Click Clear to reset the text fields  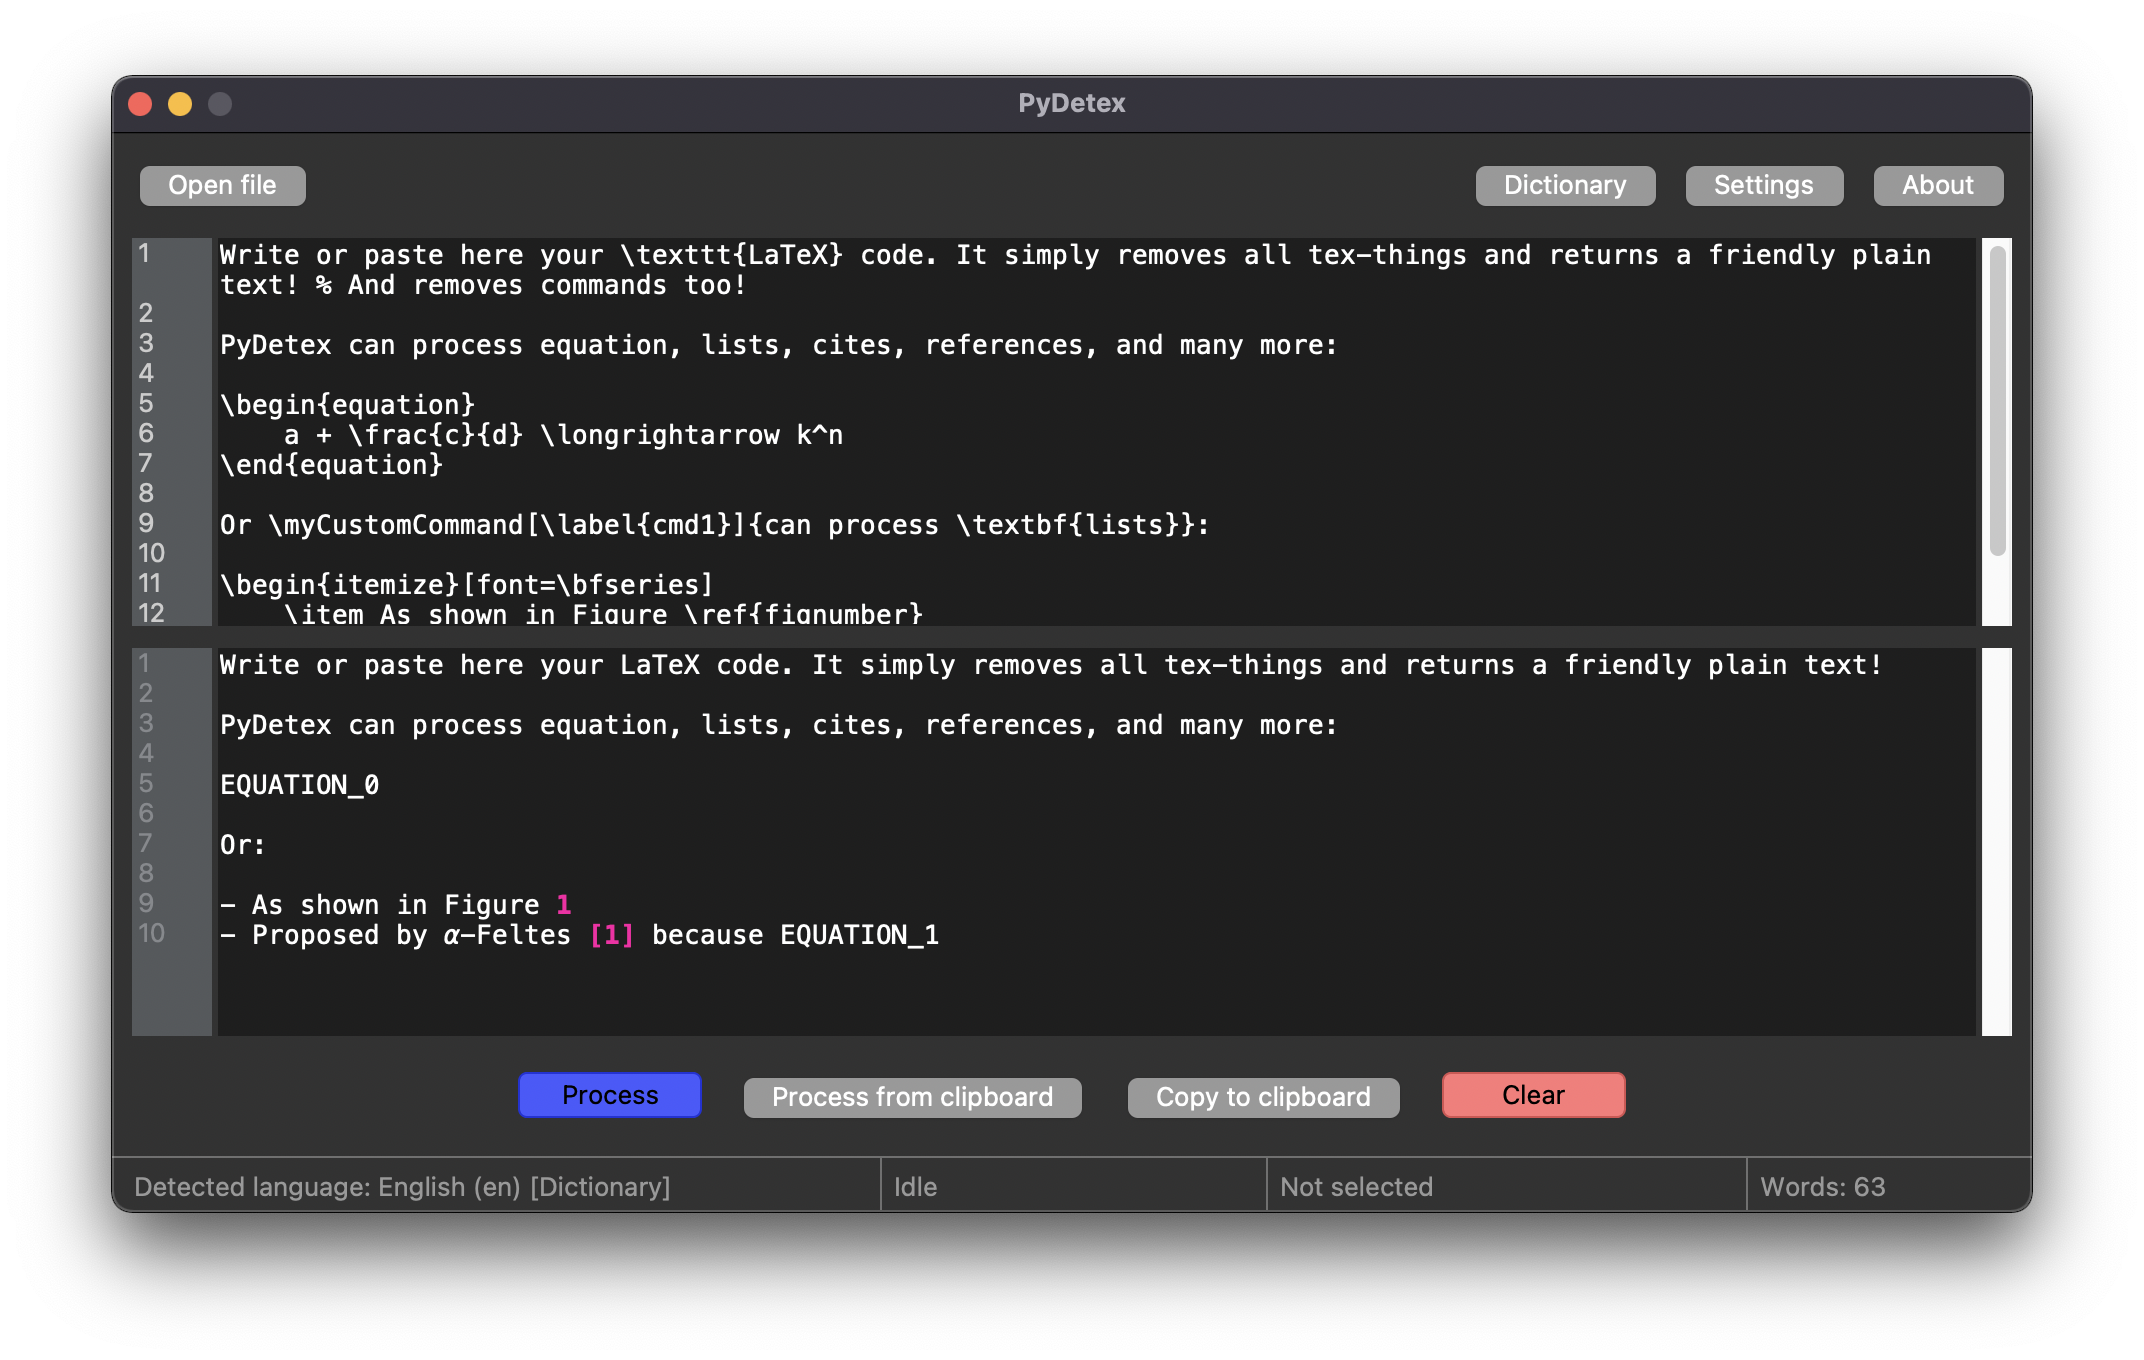click(1533, 1094)
